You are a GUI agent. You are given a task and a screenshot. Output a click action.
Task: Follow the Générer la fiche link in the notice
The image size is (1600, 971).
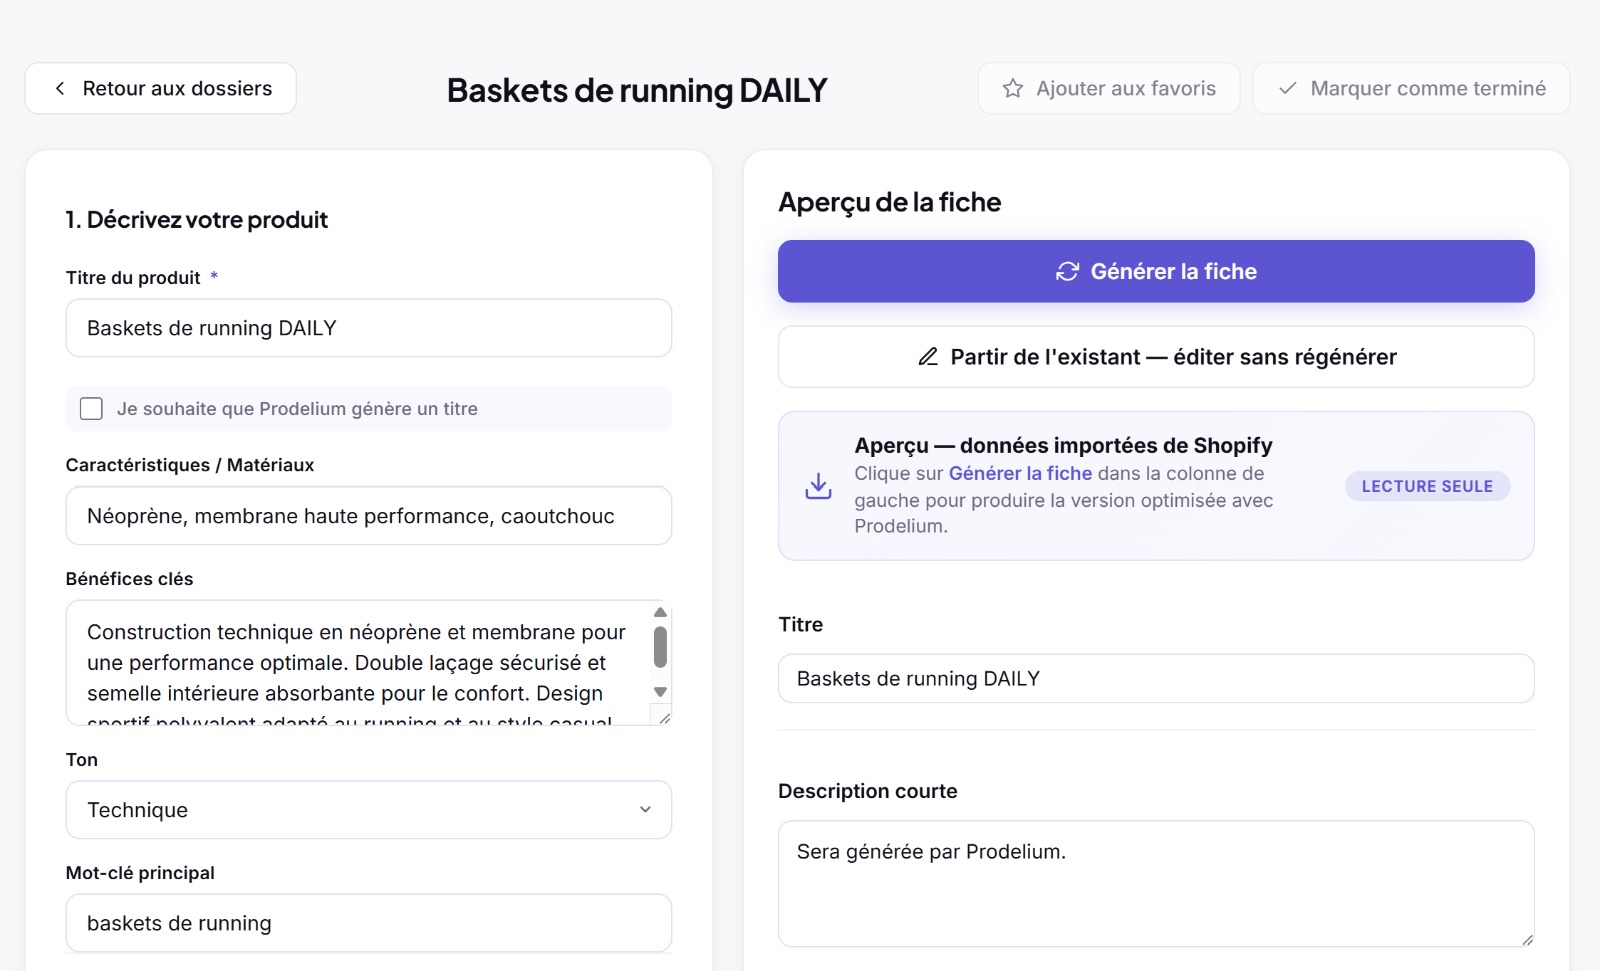click(1020, 474)
